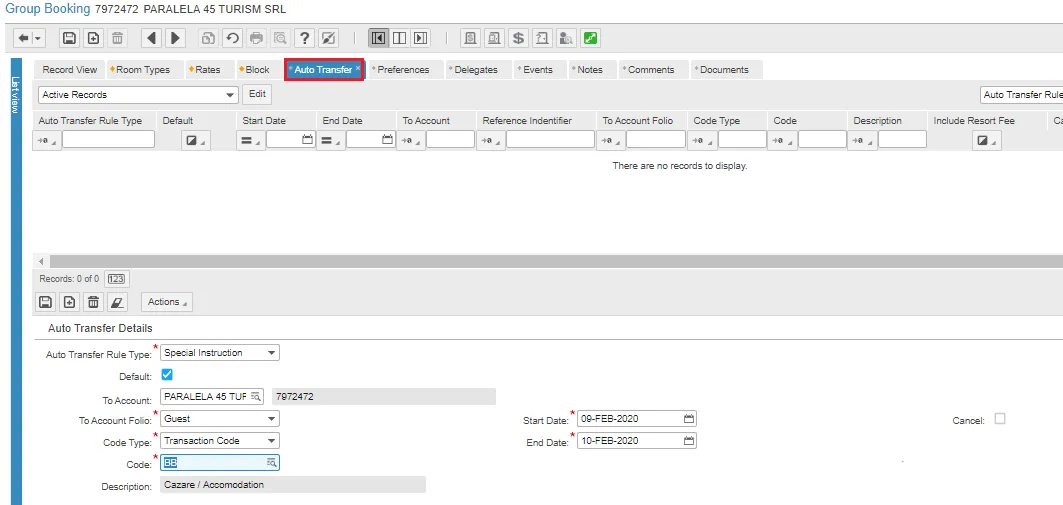The image size is (1063, 505).
Task: Click the top toolbar delete trash icon
Action: click(117, 38)
